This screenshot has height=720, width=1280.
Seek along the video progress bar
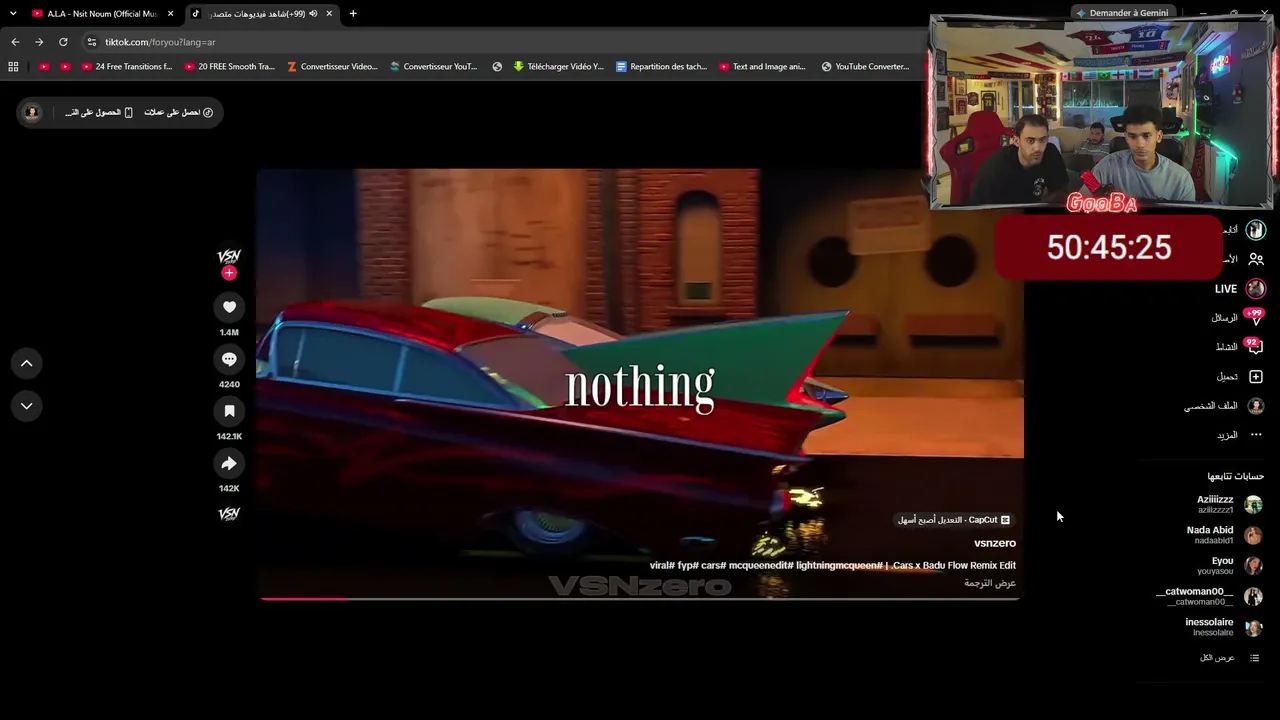[x=640, y=599]
